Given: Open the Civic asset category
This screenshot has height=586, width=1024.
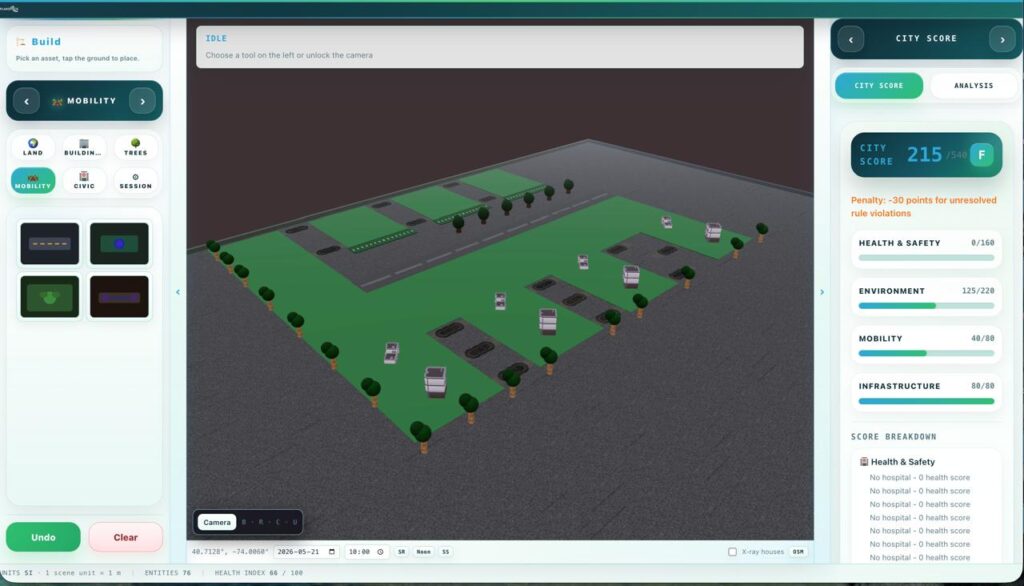Looking at the screenshot, I should click(84, 180).
